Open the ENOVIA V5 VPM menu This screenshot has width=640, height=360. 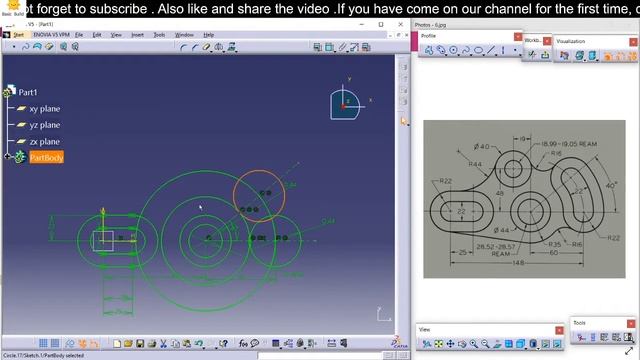point(51,35)
